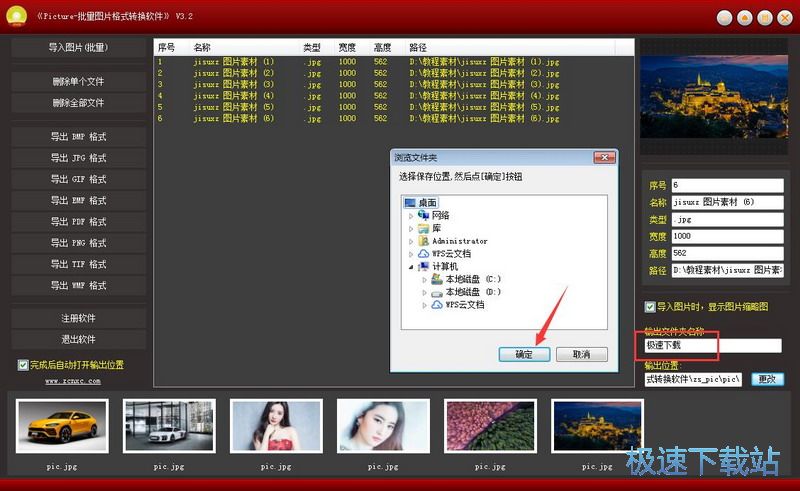Click 导入图片(批量) in left panel

pos(78,48)
